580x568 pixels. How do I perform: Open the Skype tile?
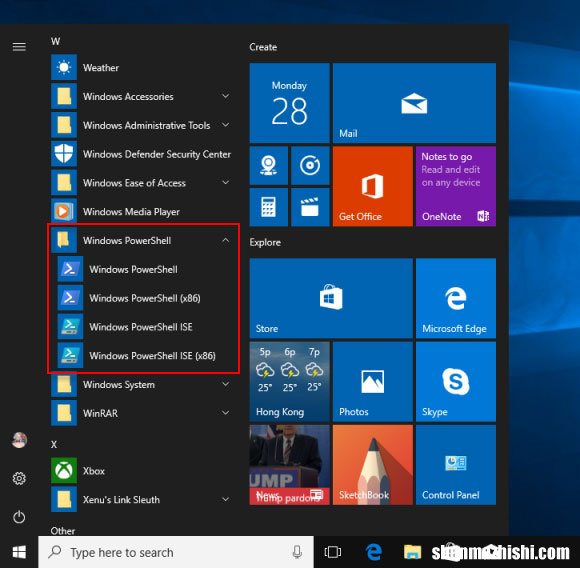coord(456,381)
